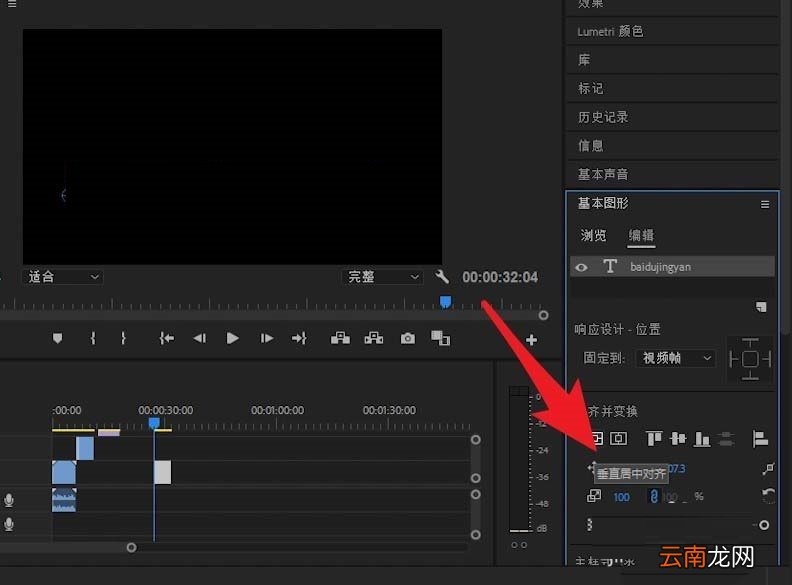The image size is (792, 585).
Task: Select the blue clip on upper video track
Action: click(x=85, y=448)
